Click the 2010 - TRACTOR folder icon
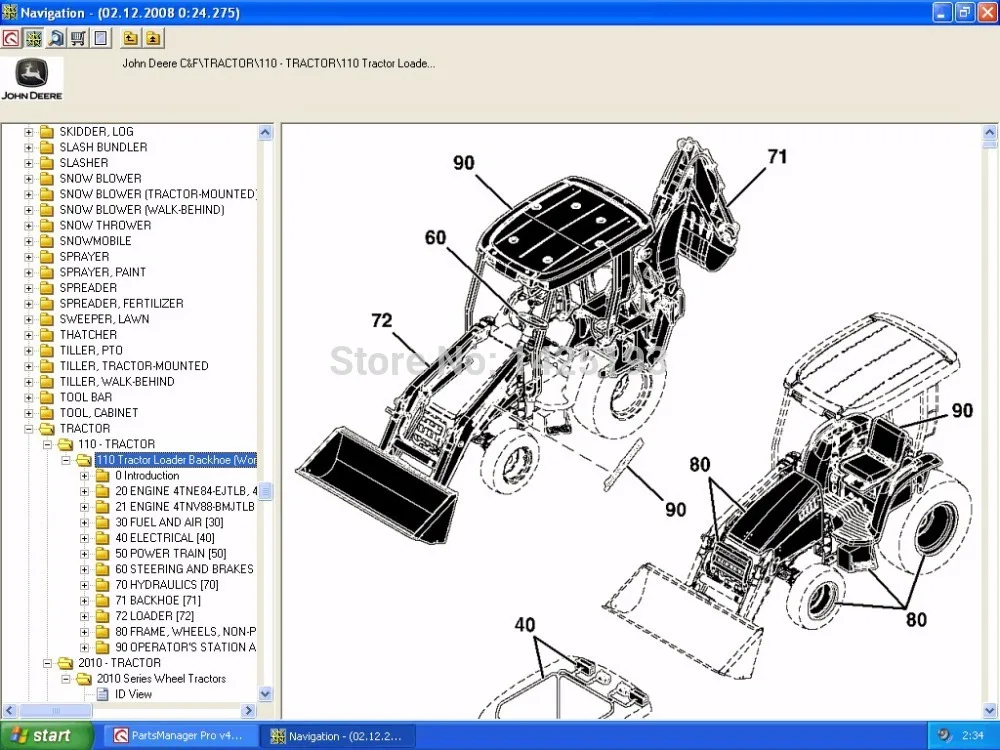Image resolution: width=1000 pixels, height=750 pixels. point(65,663)
